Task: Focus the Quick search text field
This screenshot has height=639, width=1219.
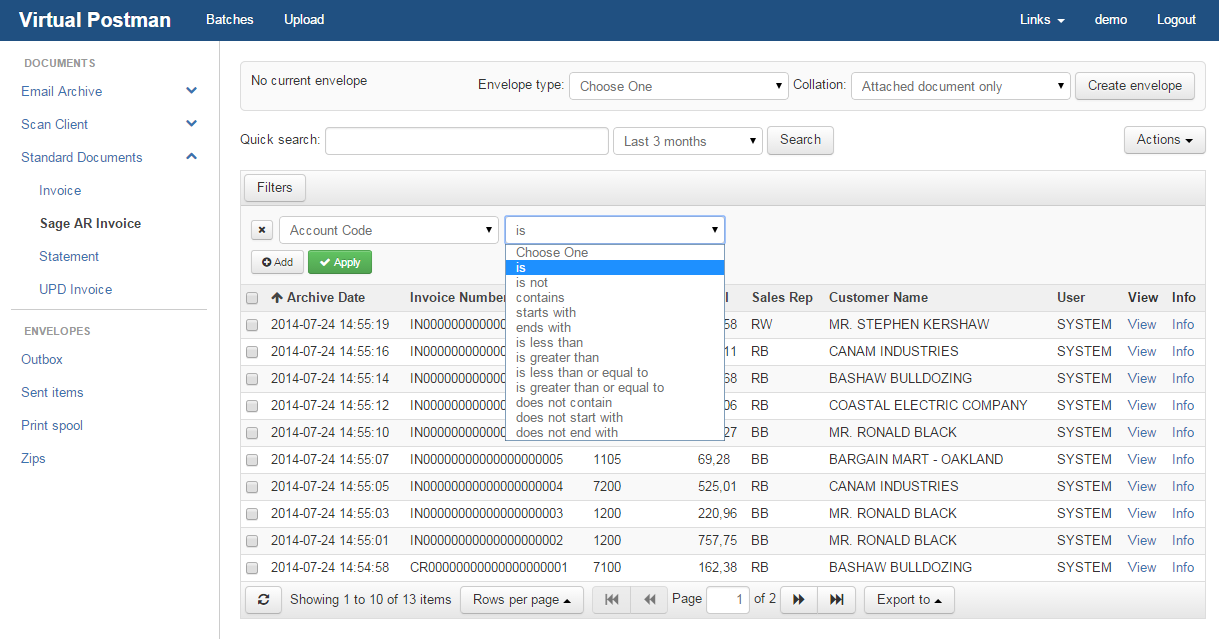Action: click(x=466, y=141)
